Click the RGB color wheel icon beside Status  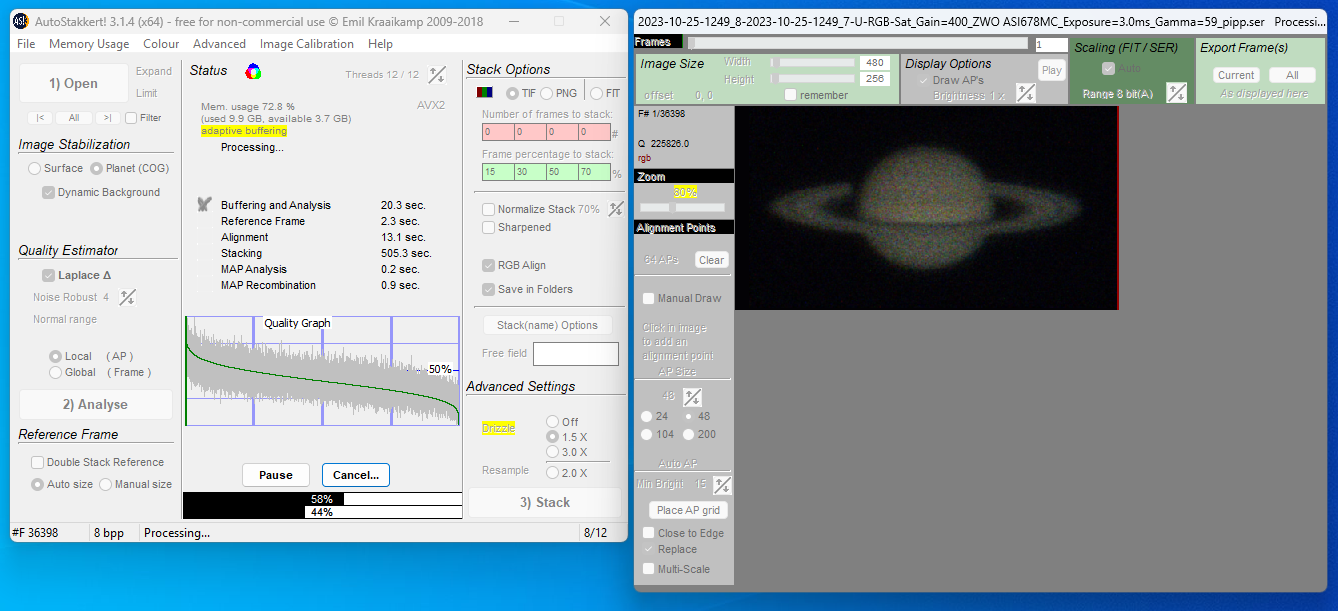[x=254, y=71]
